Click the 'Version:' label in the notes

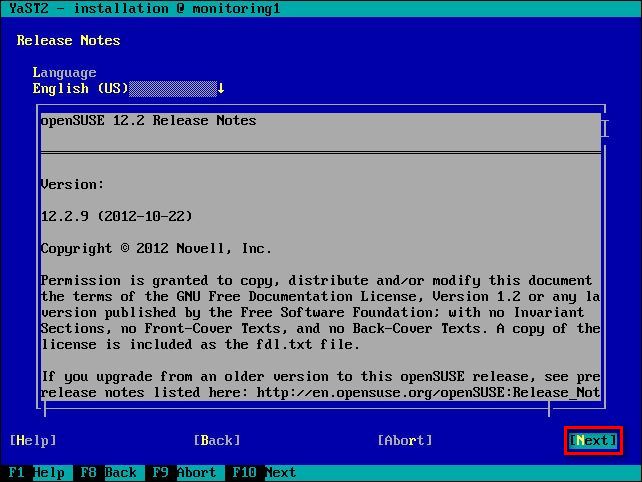(72, 185)
